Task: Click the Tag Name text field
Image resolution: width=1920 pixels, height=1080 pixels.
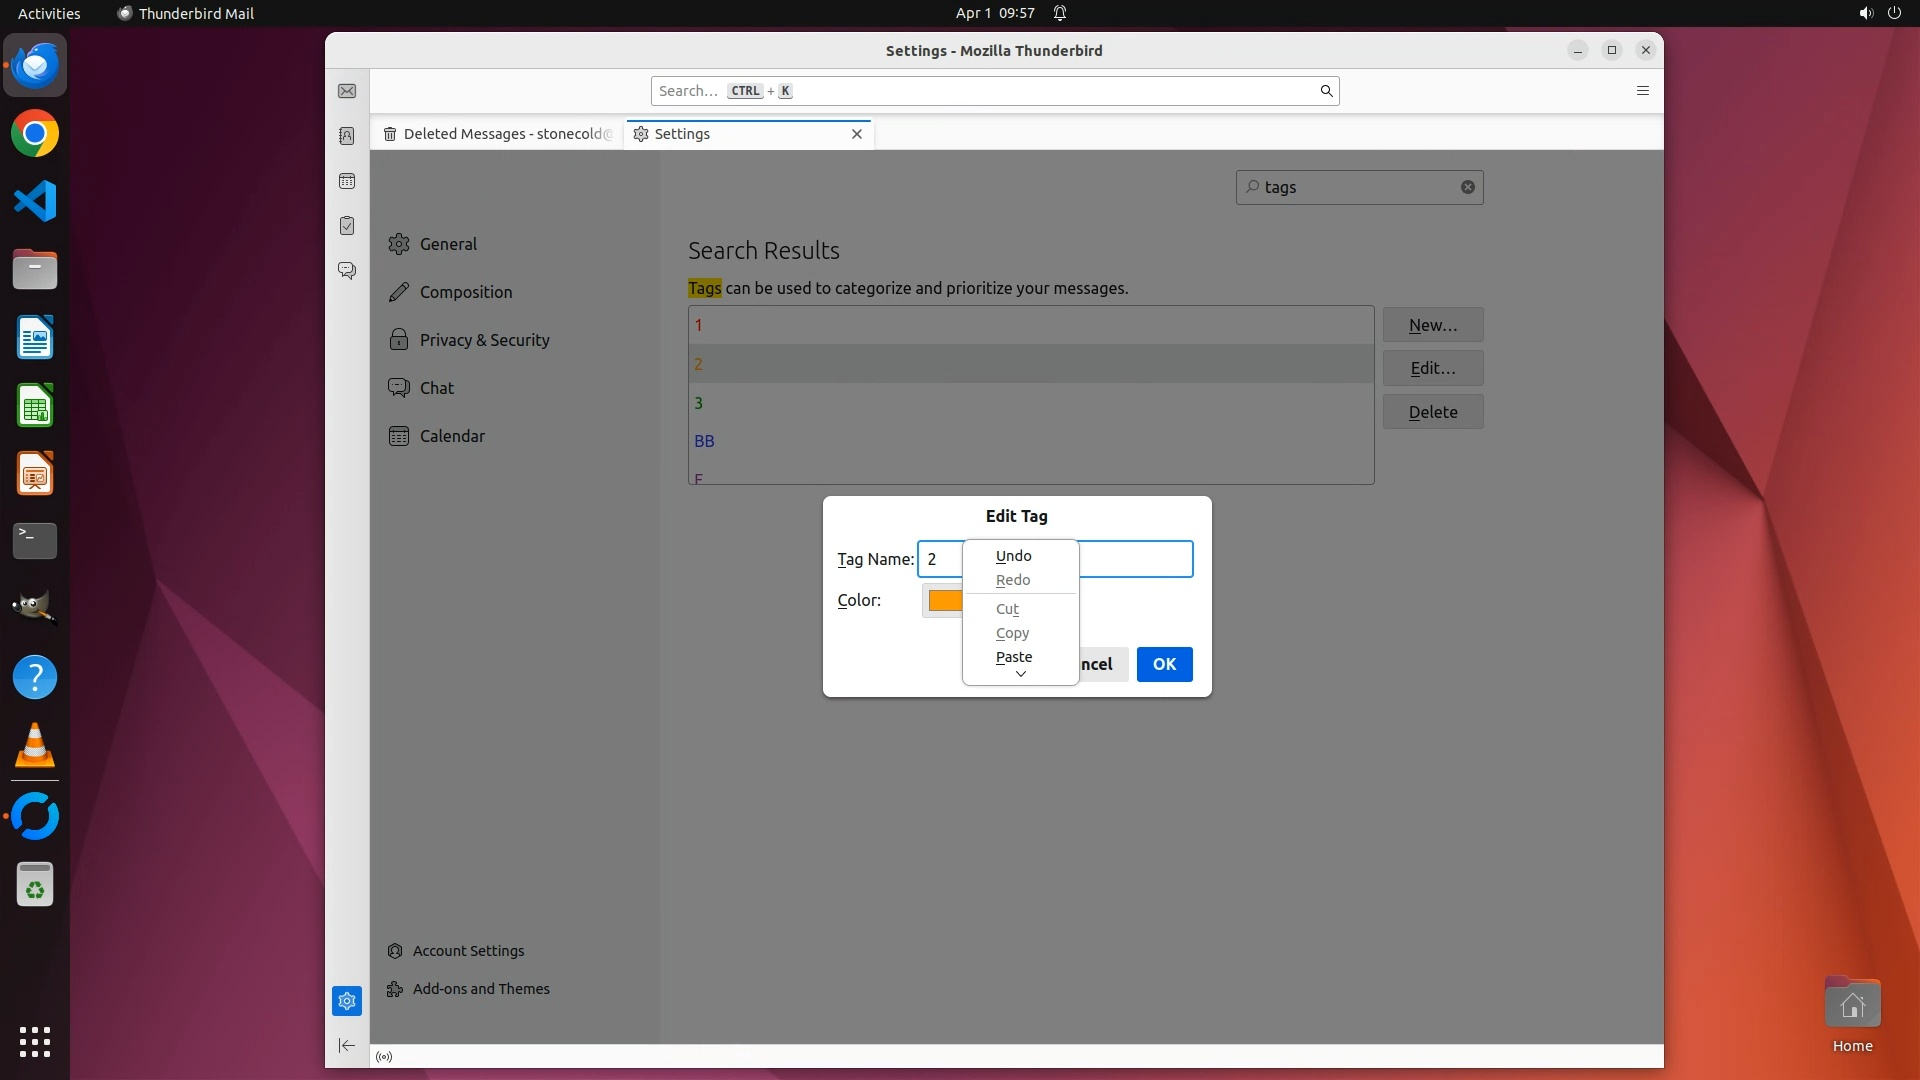Action: tap(1135, 559)
